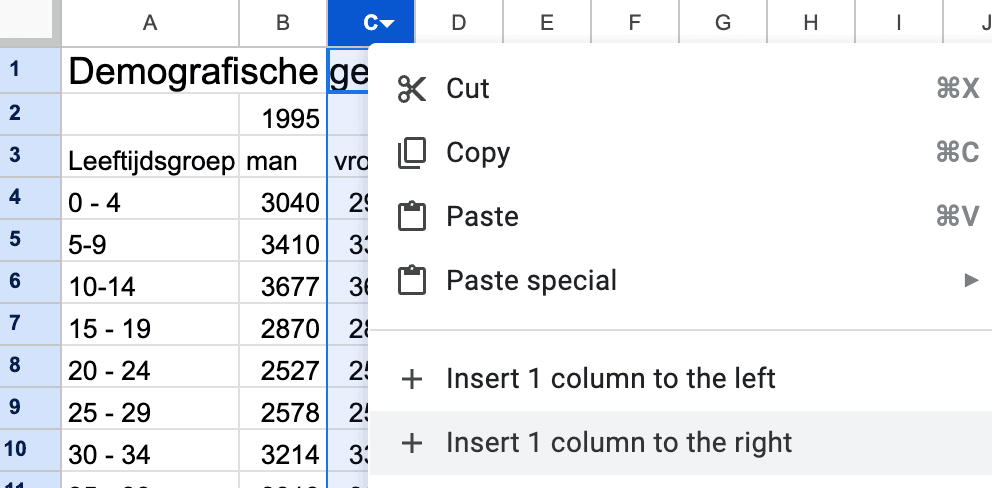Open column C header dropdown arrow
This screenshot has height=488, width=992.
[388, 23]
